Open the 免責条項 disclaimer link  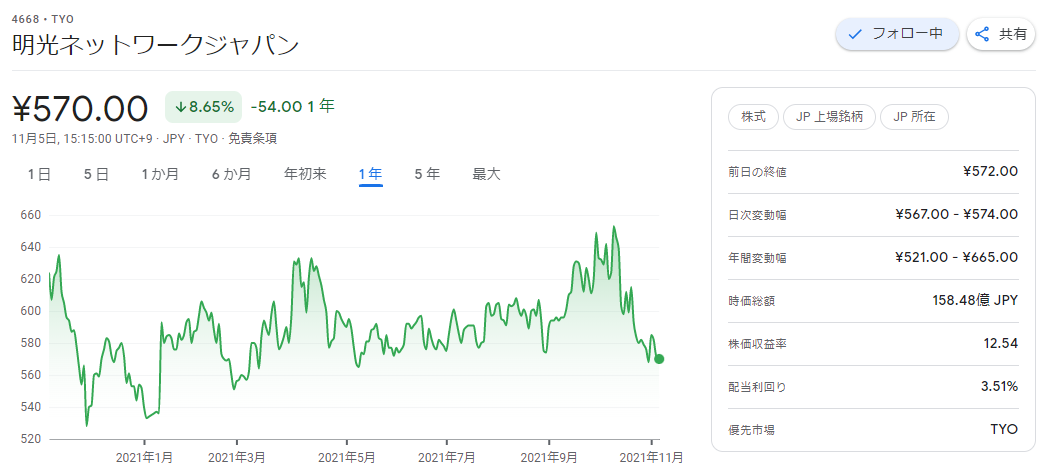click(x=253, y=139)
